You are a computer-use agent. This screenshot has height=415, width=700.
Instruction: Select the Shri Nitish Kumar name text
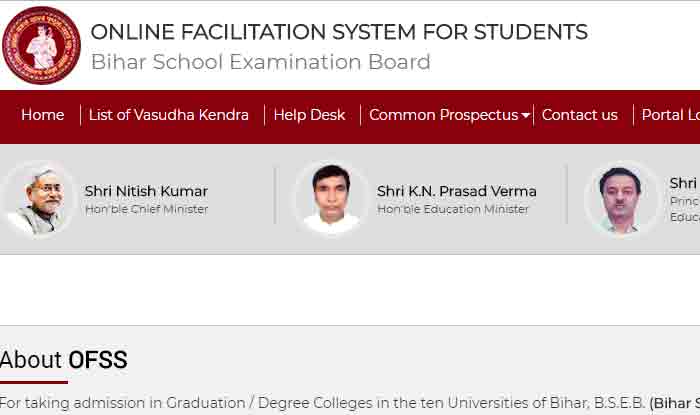146,191
